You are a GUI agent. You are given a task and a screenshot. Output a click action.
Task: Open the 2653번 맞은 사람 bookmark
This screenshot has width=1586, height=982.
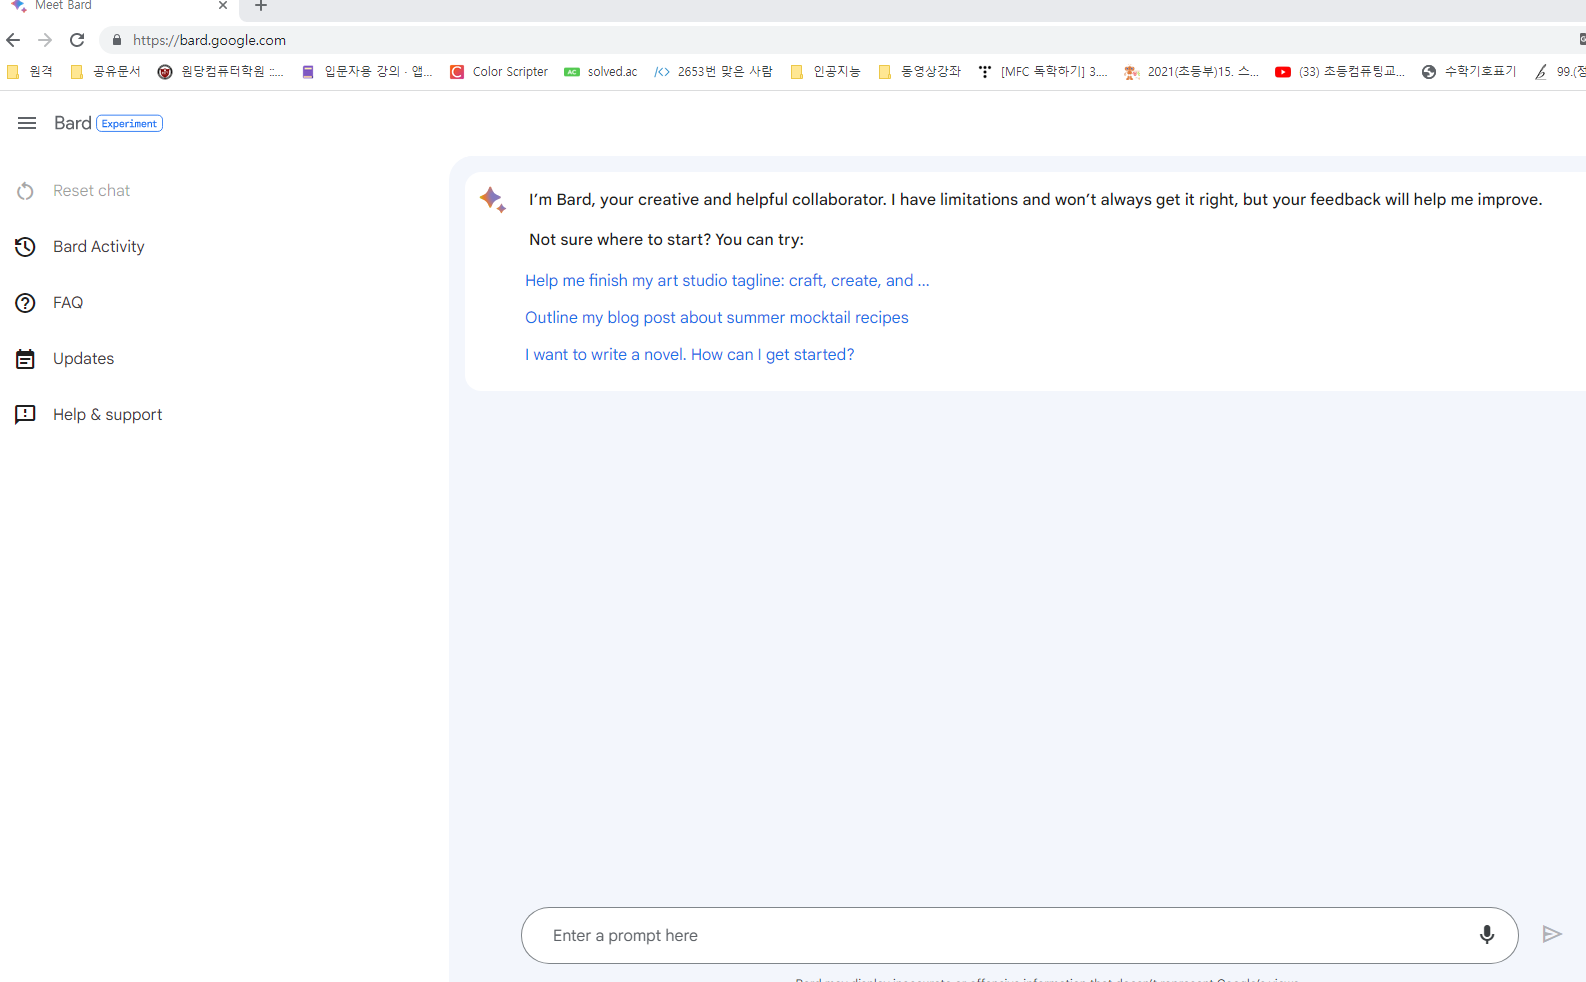point(714,72)
